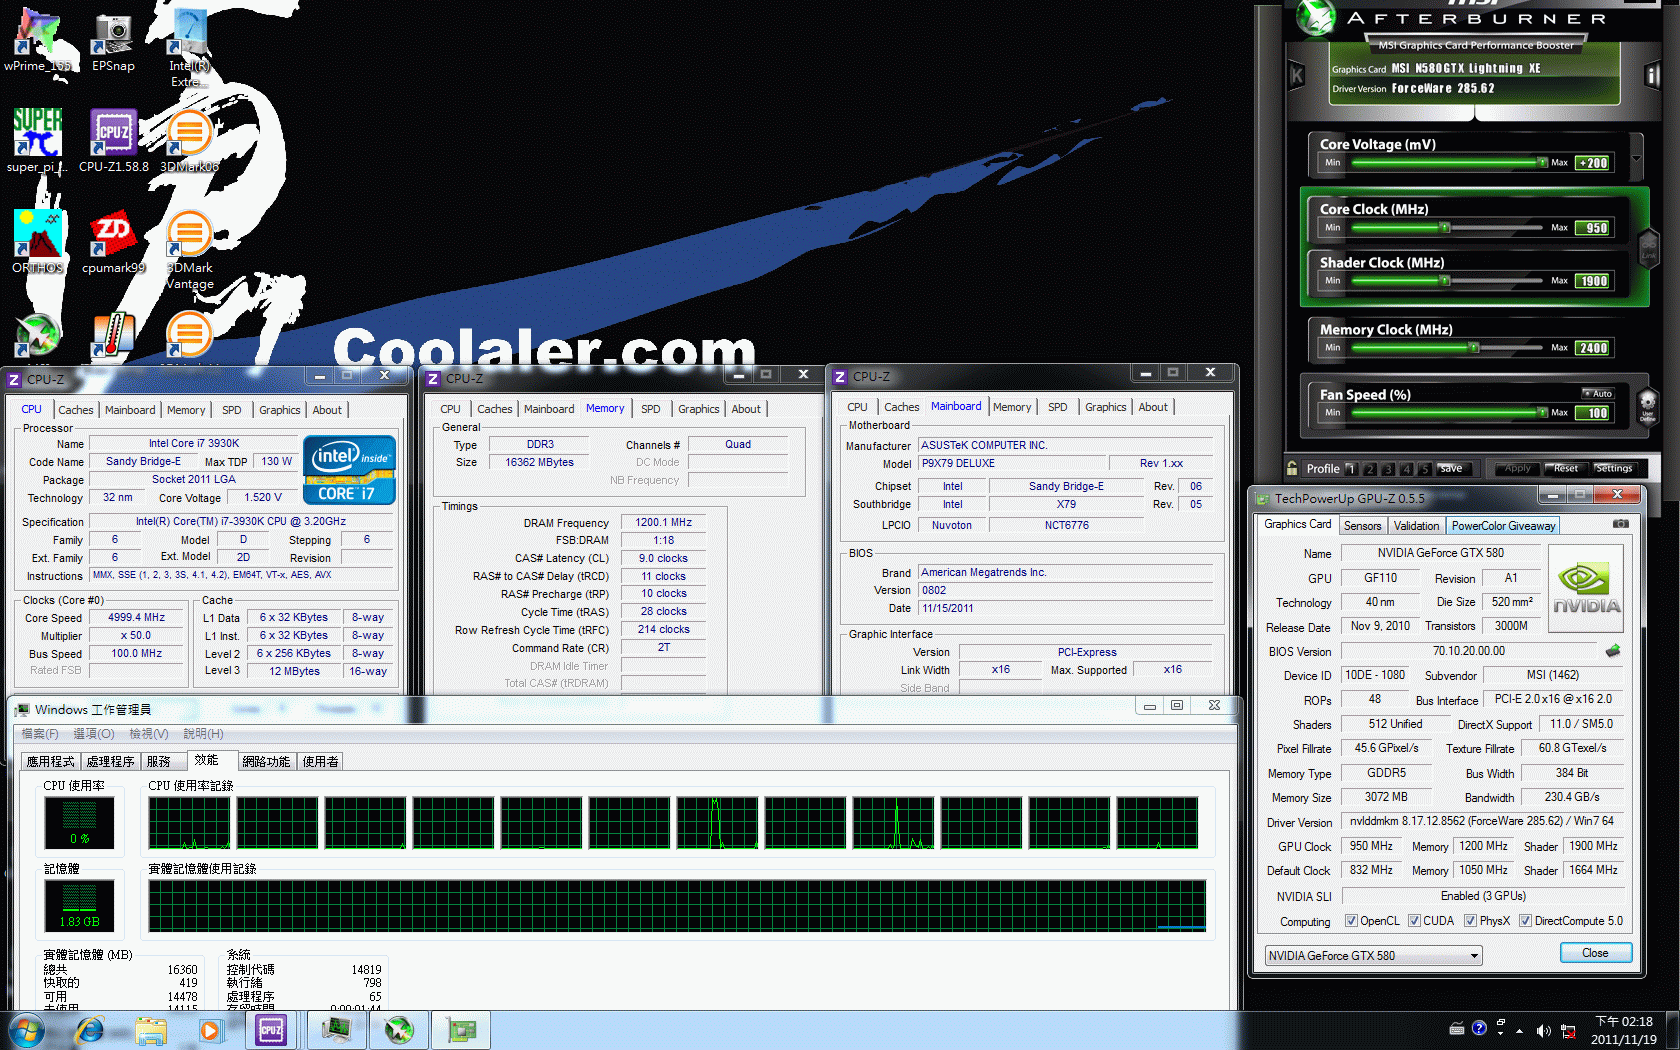Click the Core Clock slider handle

point(1445,228)
